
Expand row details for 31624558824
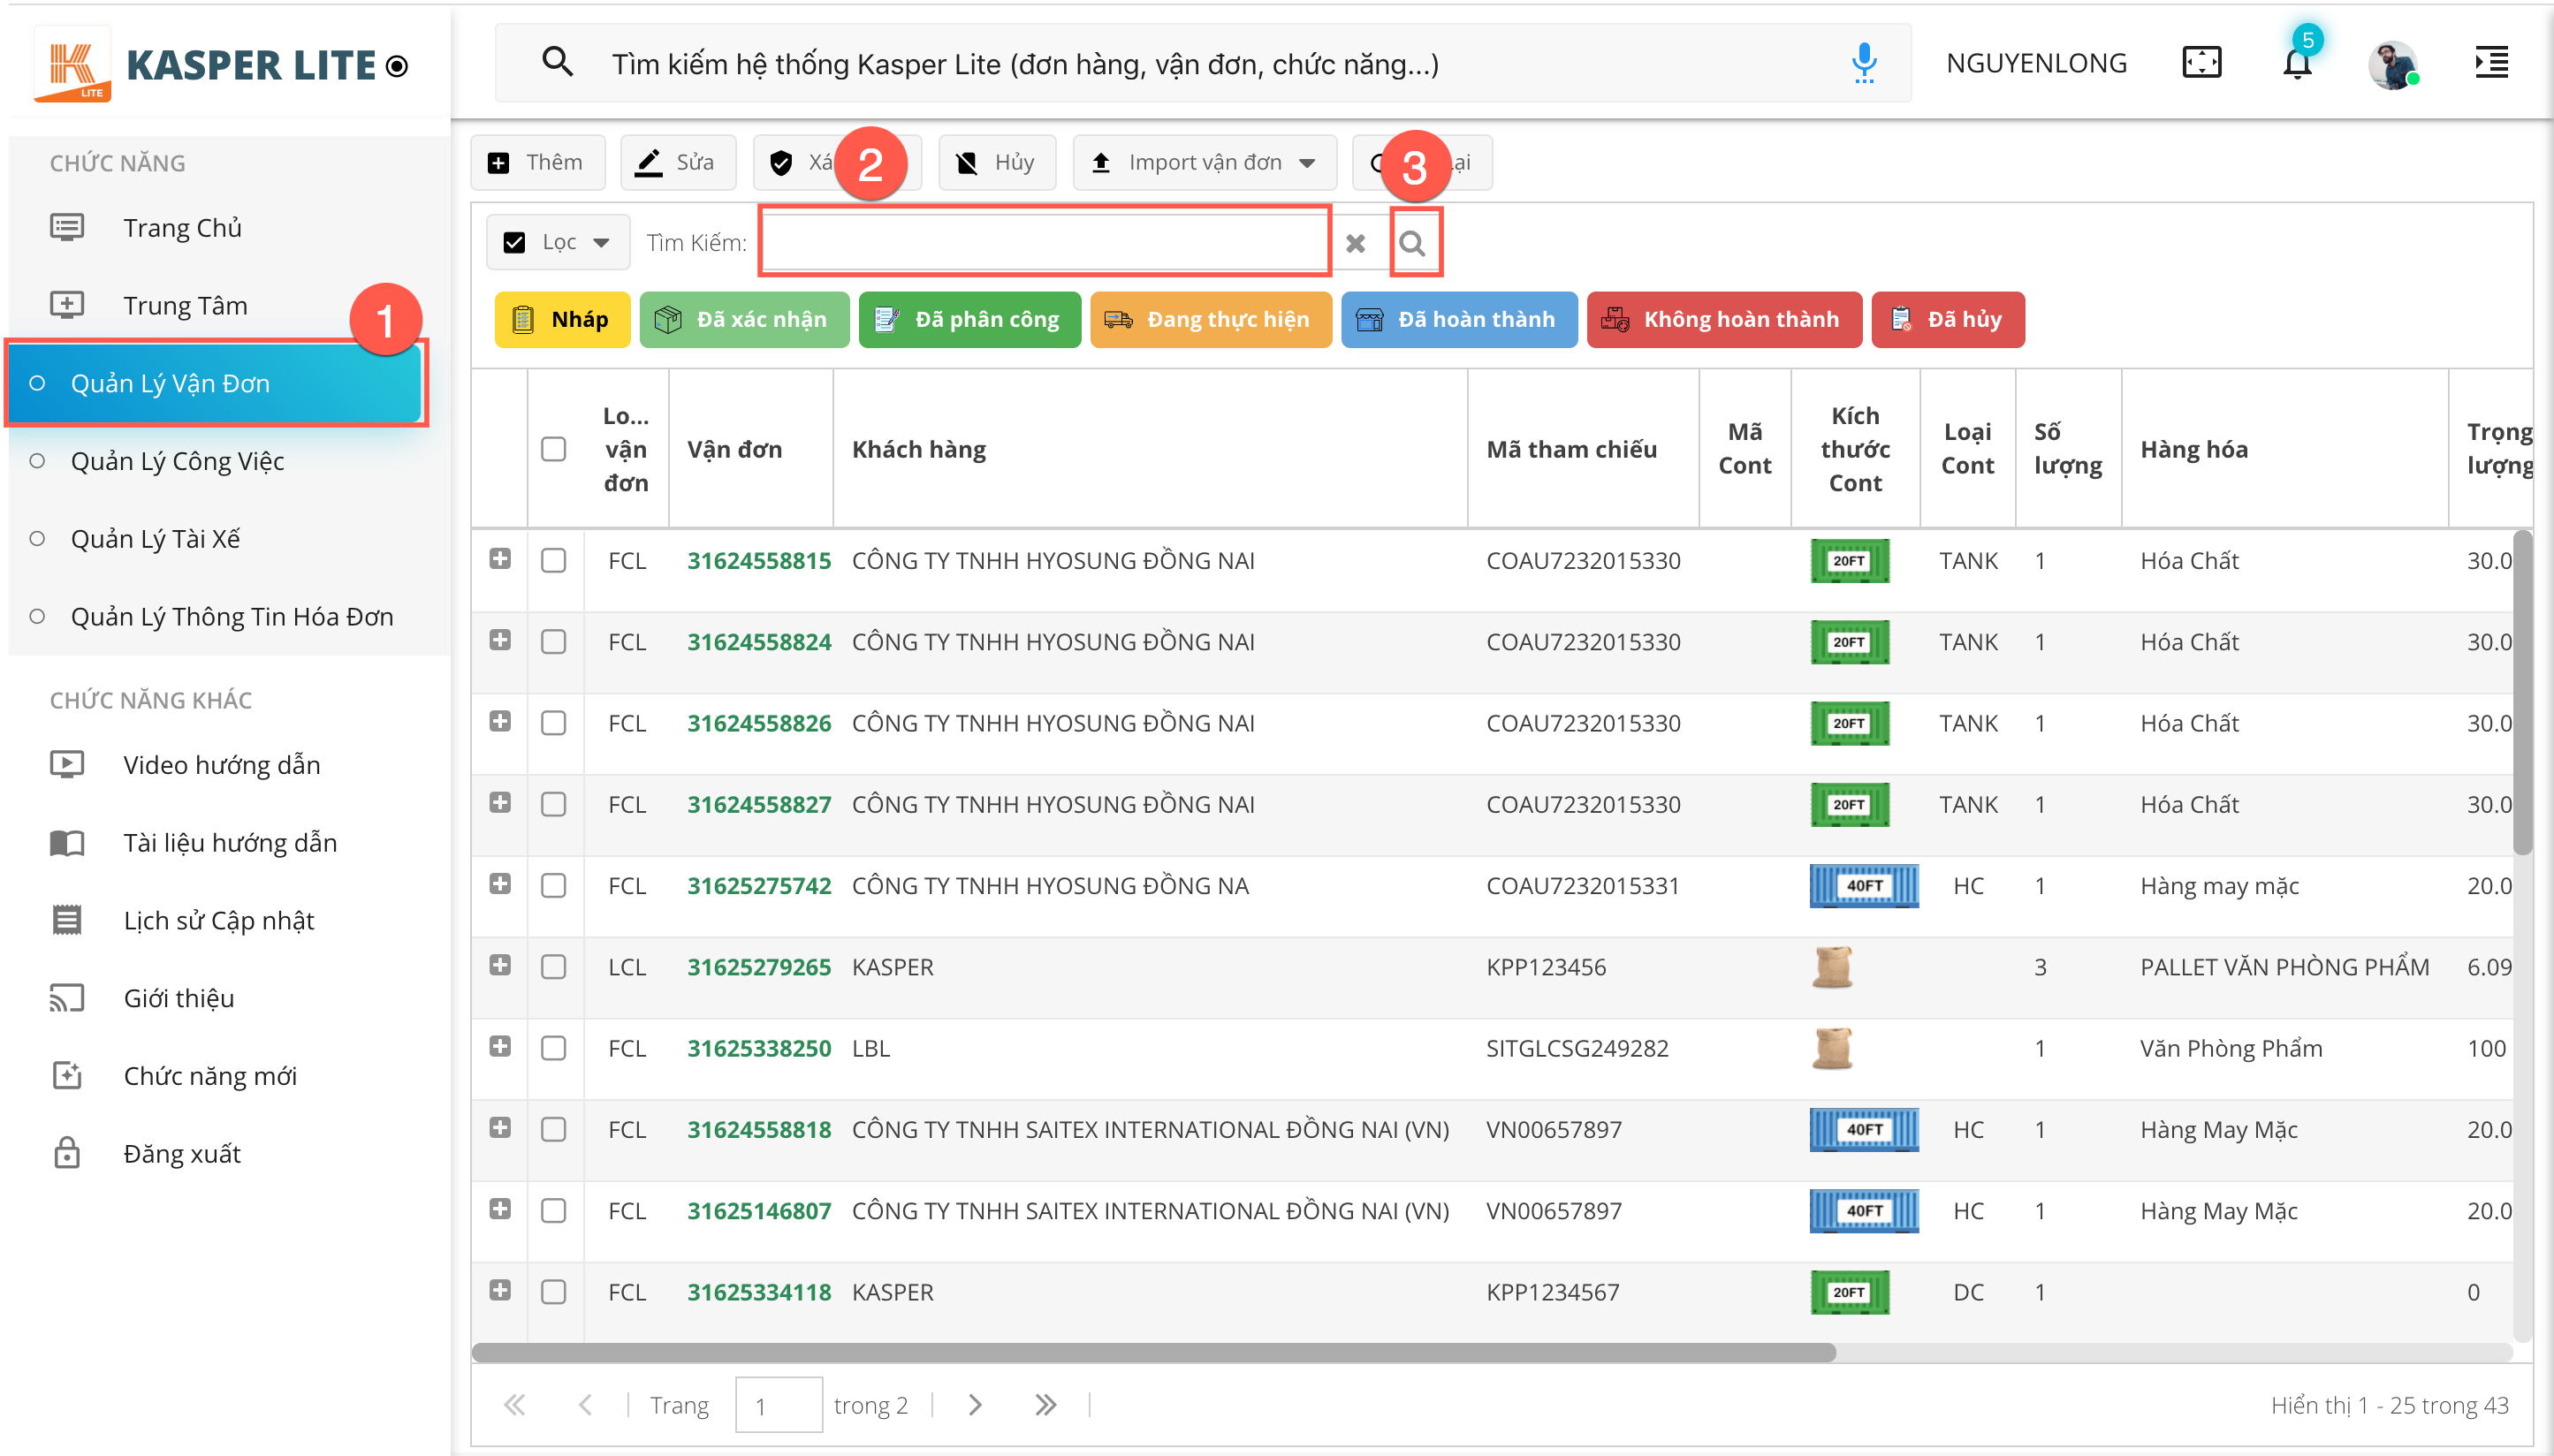point(500,640)
